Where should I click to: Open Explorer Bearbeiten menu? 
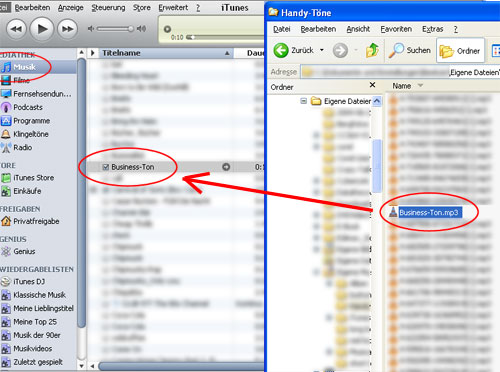318,29
